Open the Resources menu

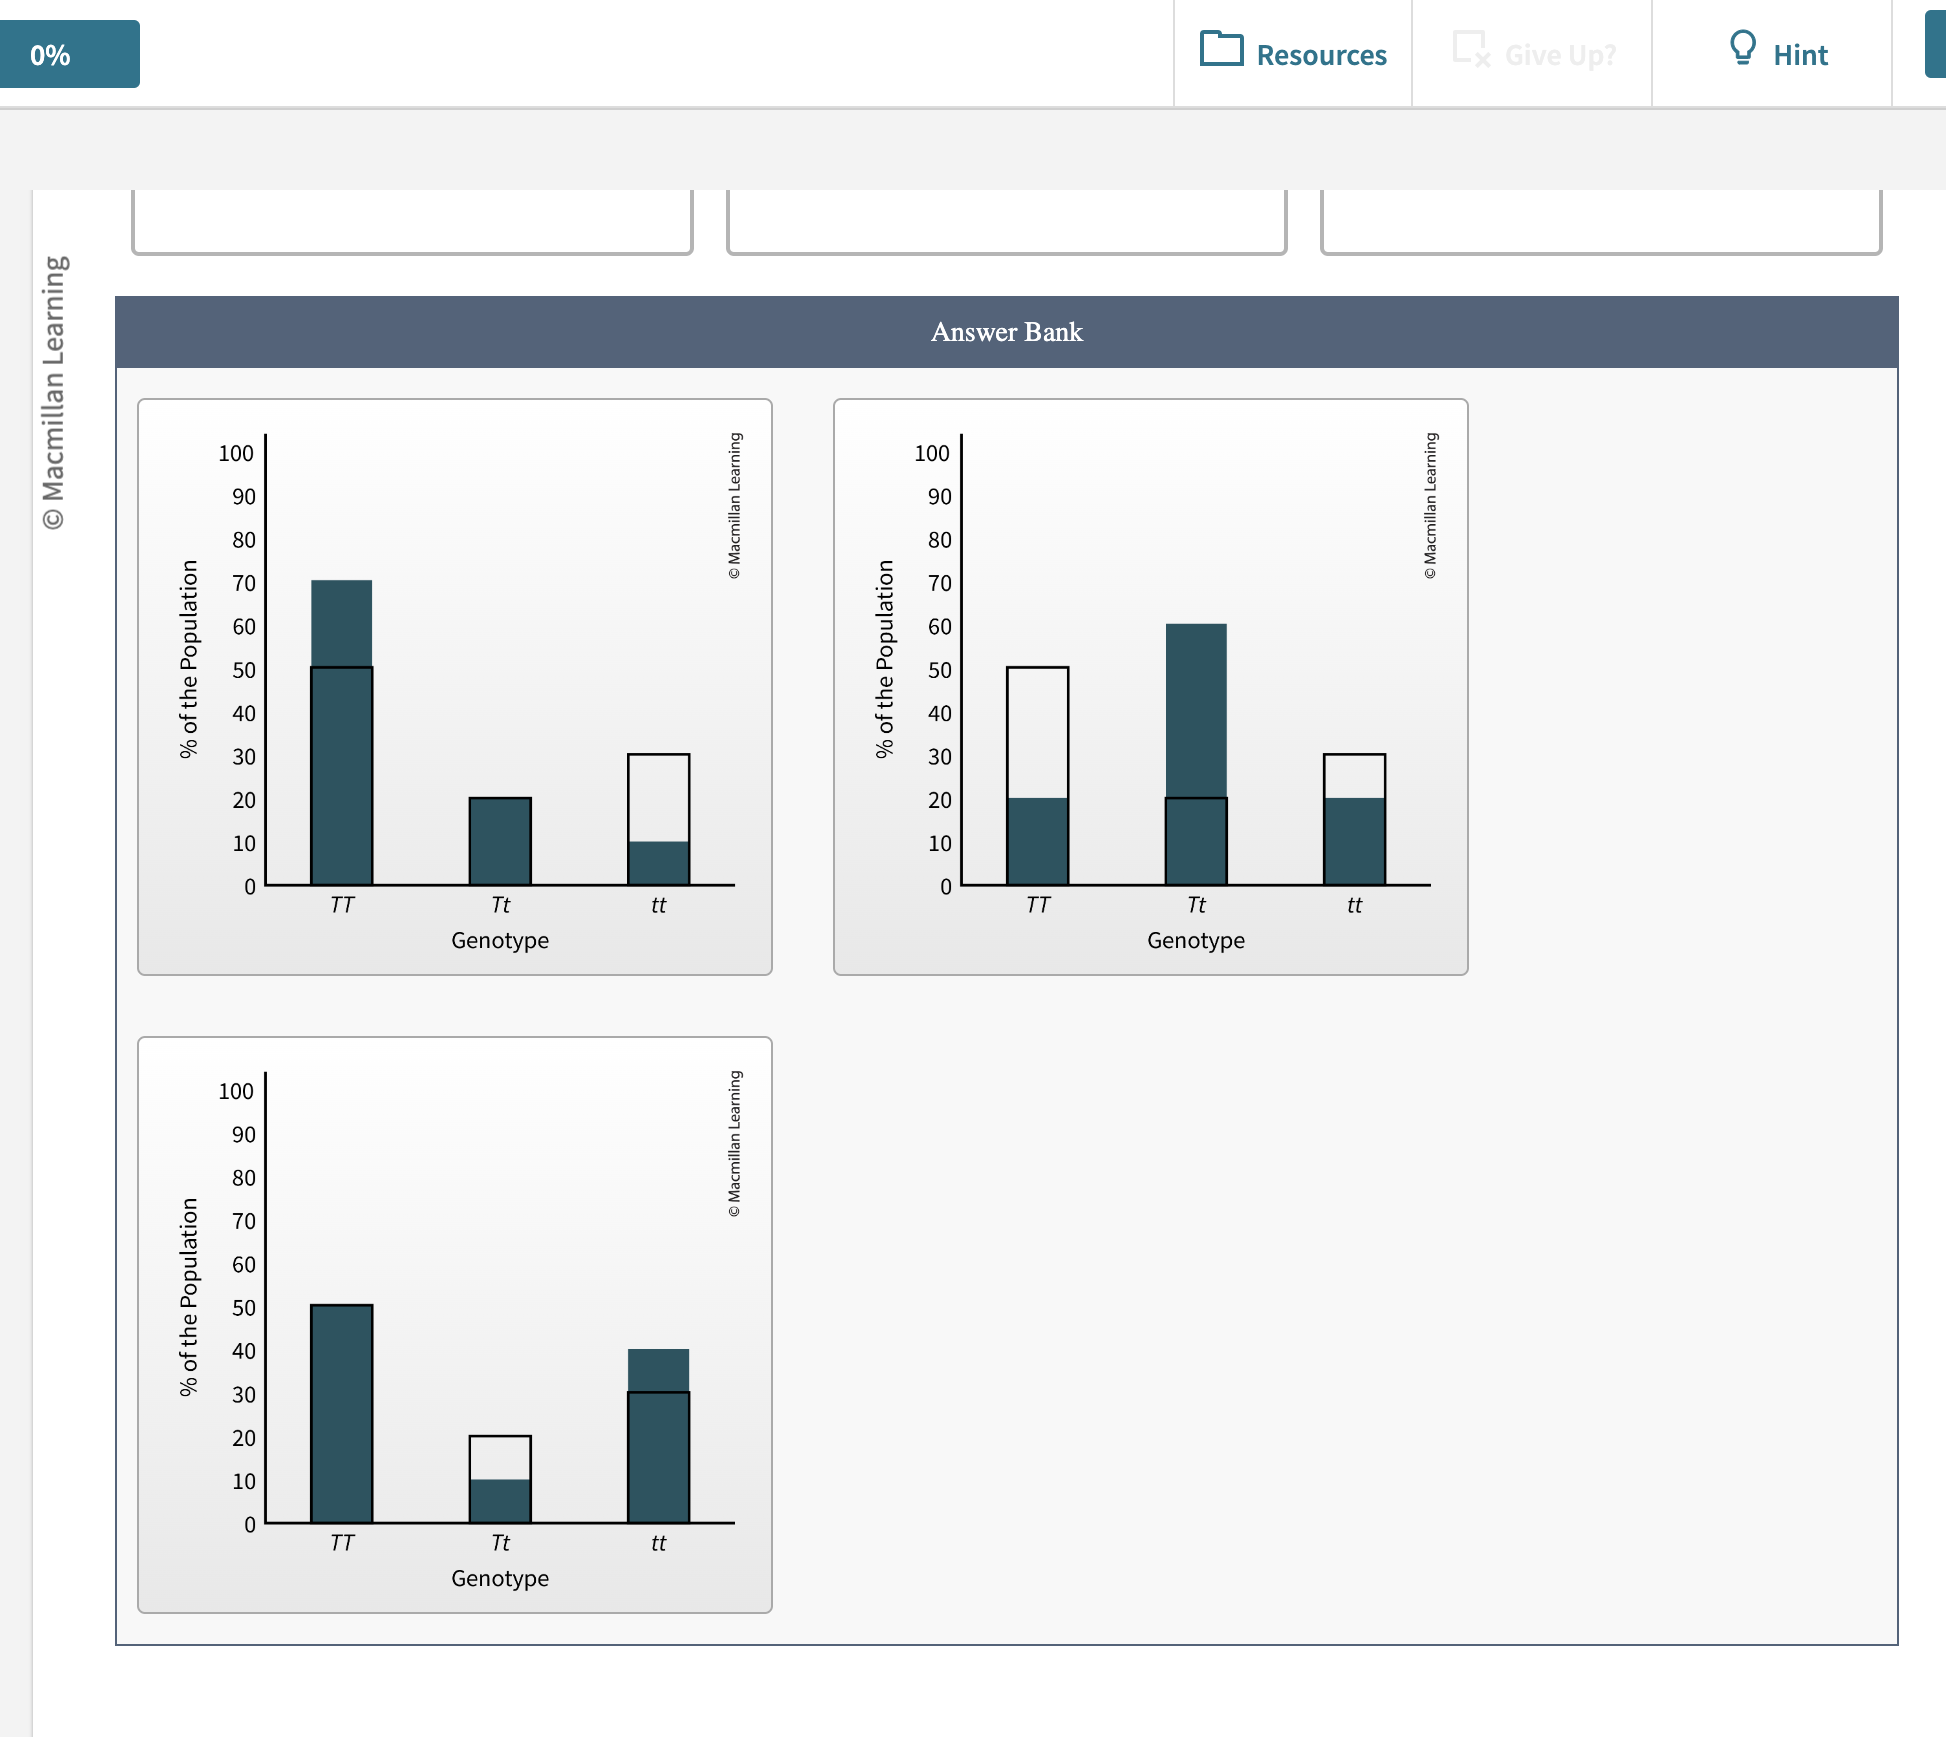coord(1293,54)
